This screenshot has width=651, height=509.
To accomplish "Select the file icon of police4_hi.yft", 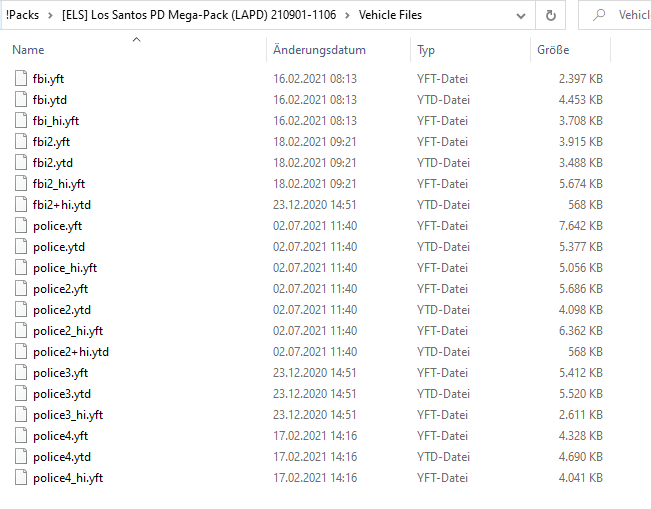I will [21, 477].
